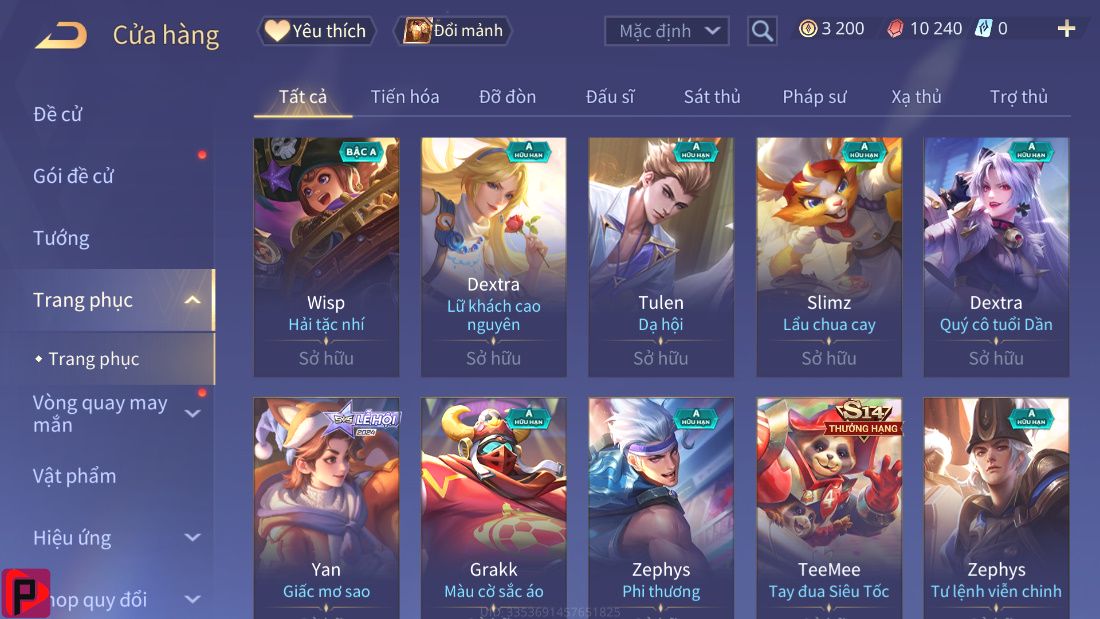Tap the gold coin icon showing 3 200
Viewport: 1100px width, 619px height.
808,29
